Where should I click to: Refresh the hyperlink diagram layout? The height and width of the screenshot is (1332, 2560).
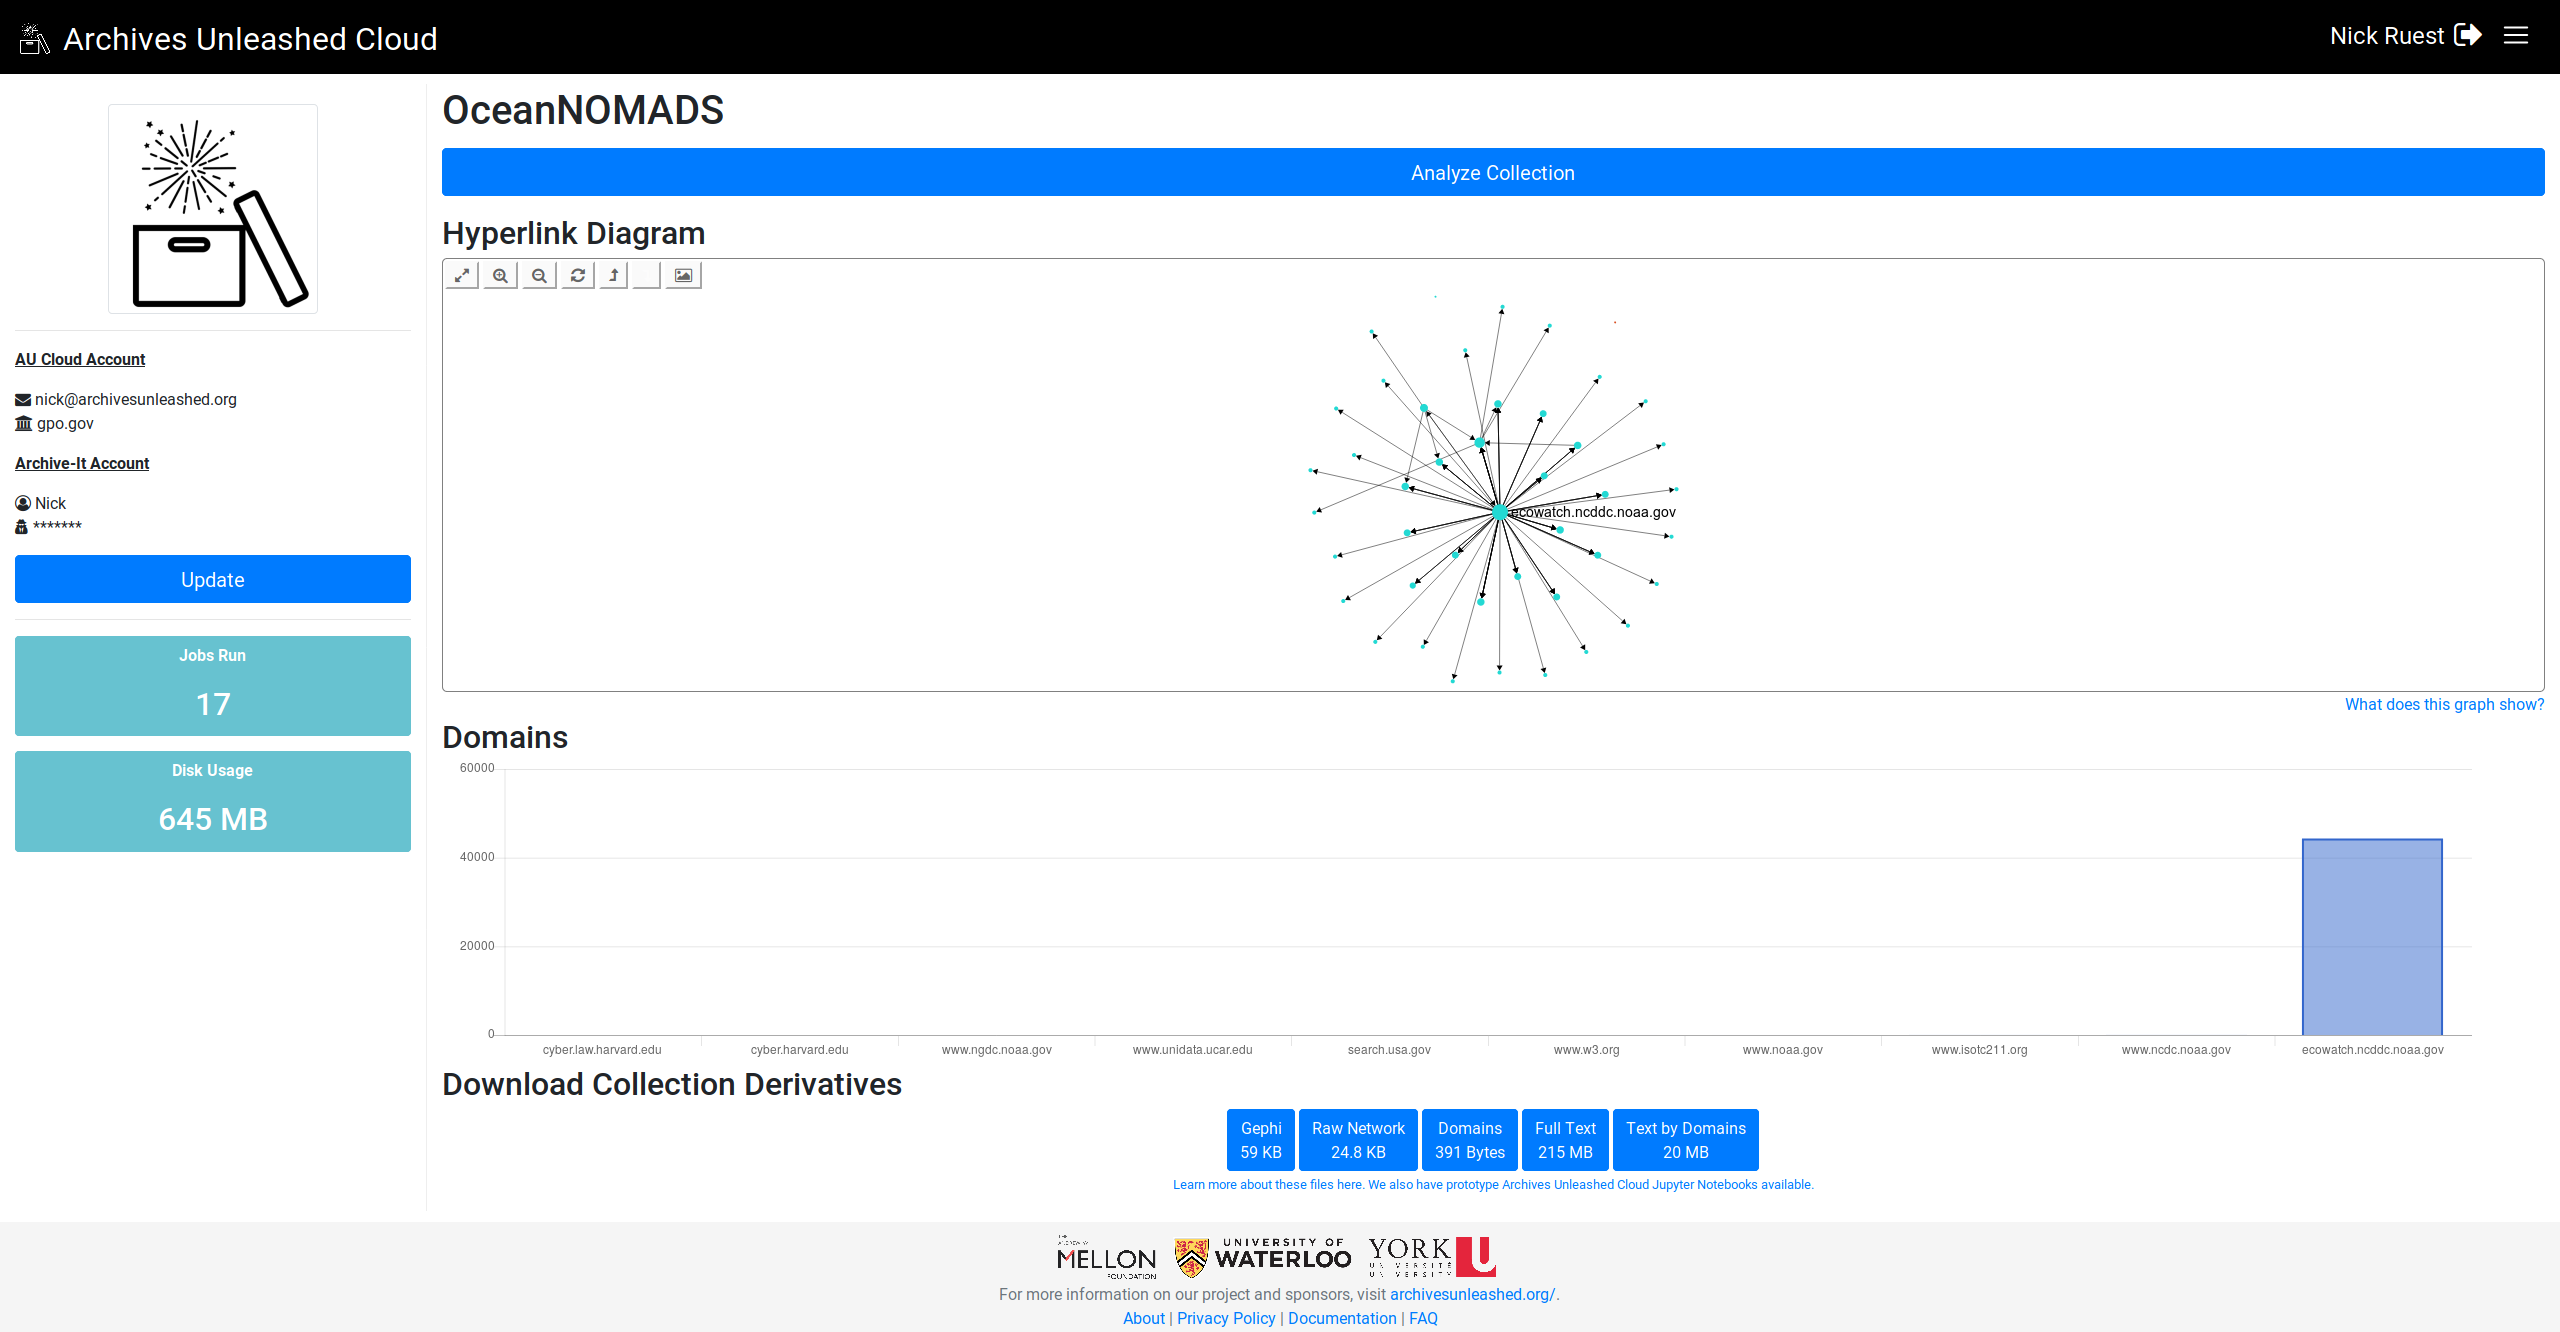[578, 275]
